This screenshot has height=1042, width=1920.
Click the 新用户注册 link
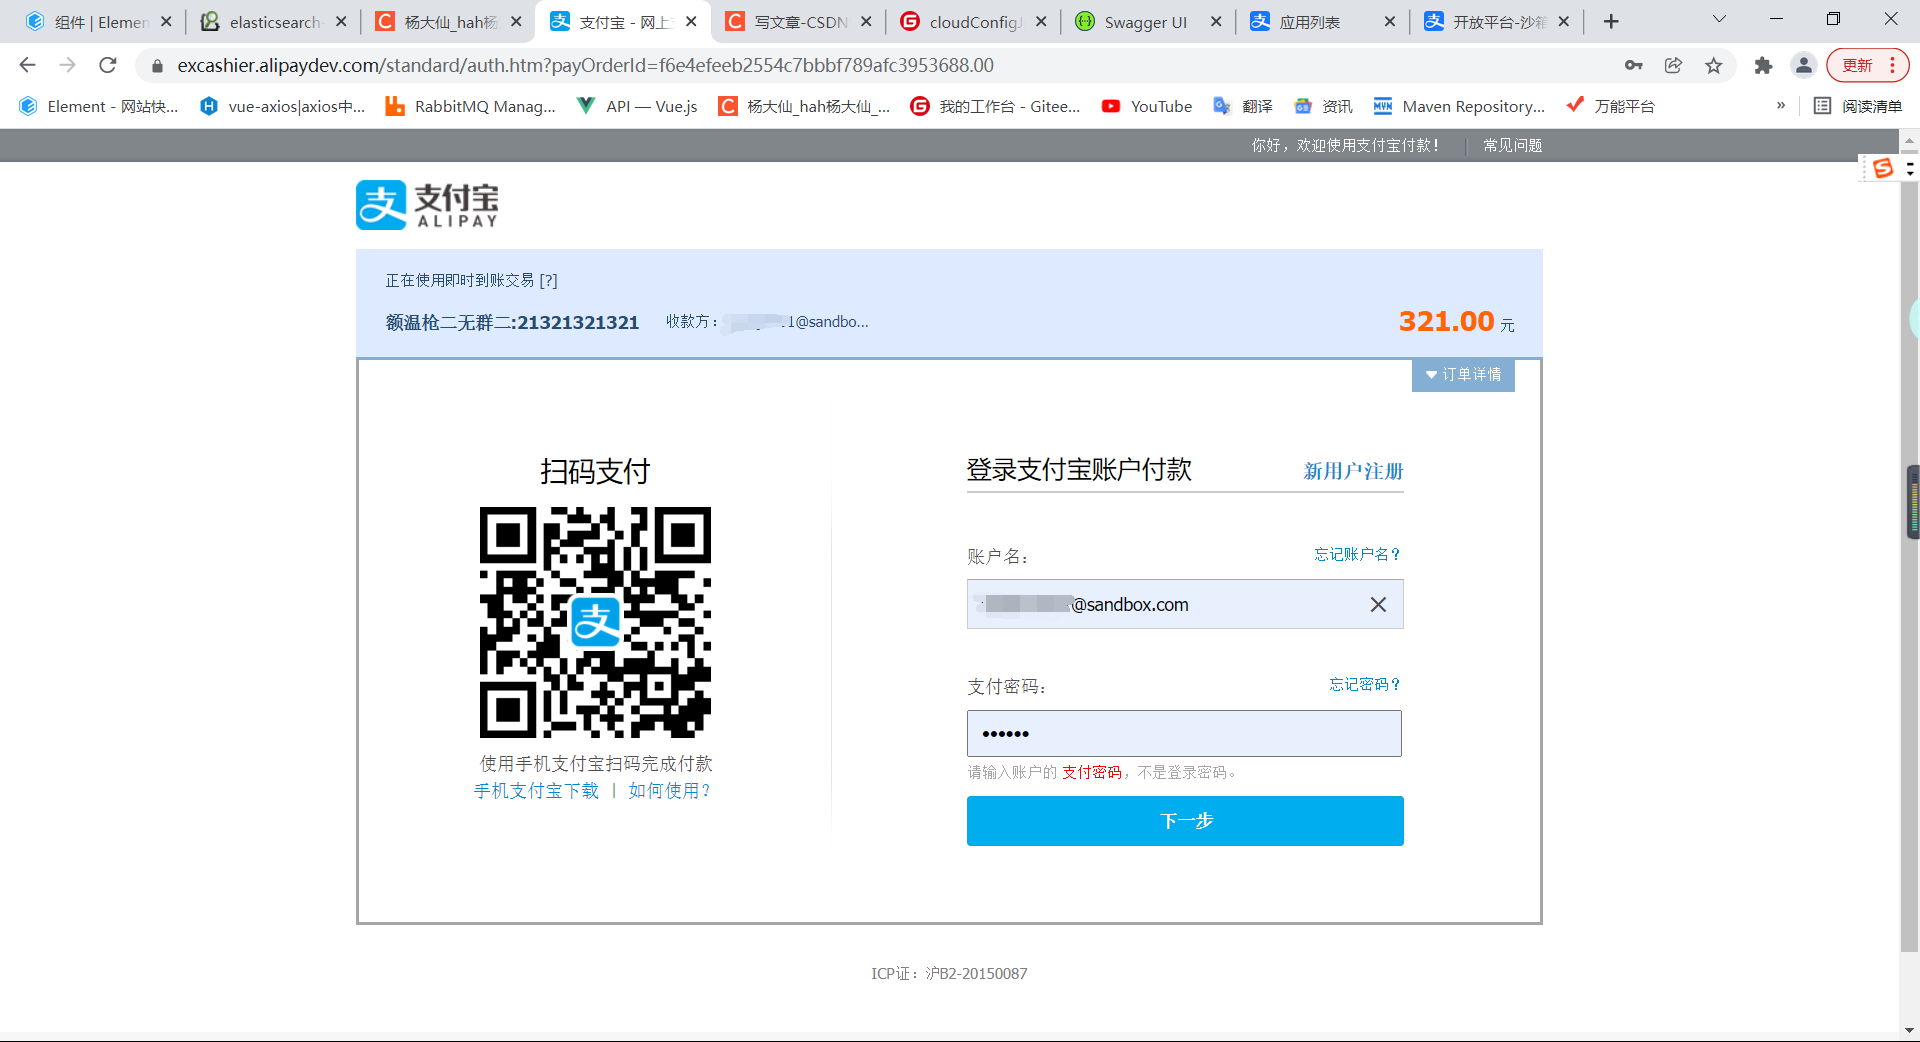pyautogui.click(x=1353, y=471)
